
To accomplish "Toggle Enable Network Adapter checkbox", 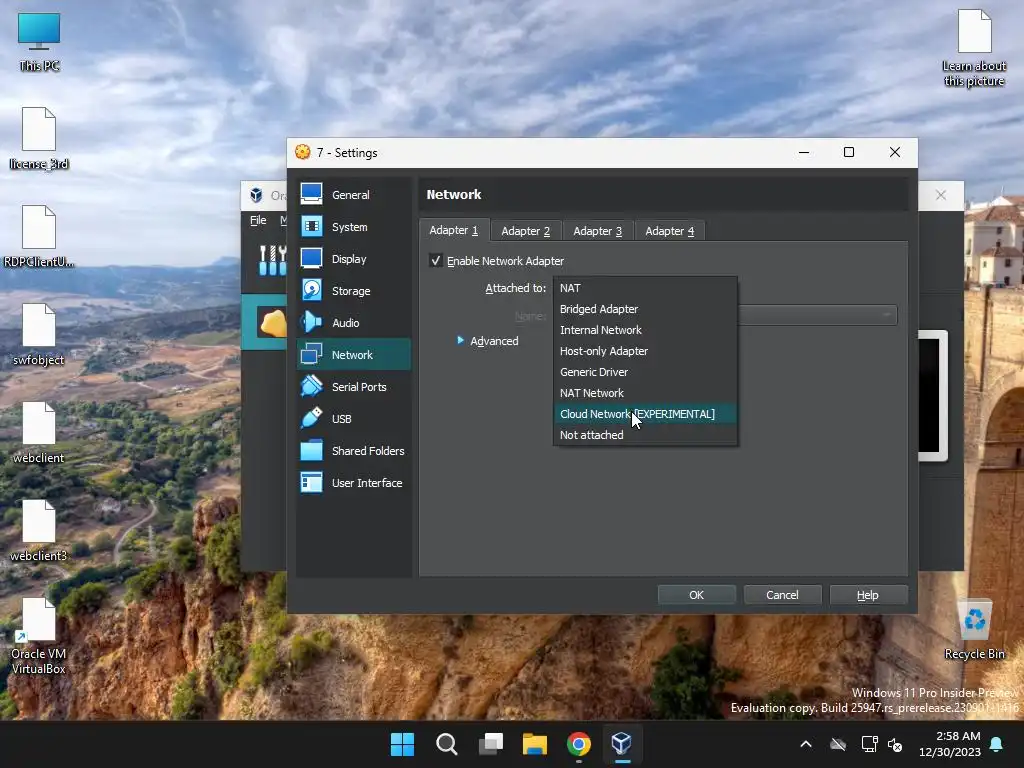I will [x=436, y=261].
